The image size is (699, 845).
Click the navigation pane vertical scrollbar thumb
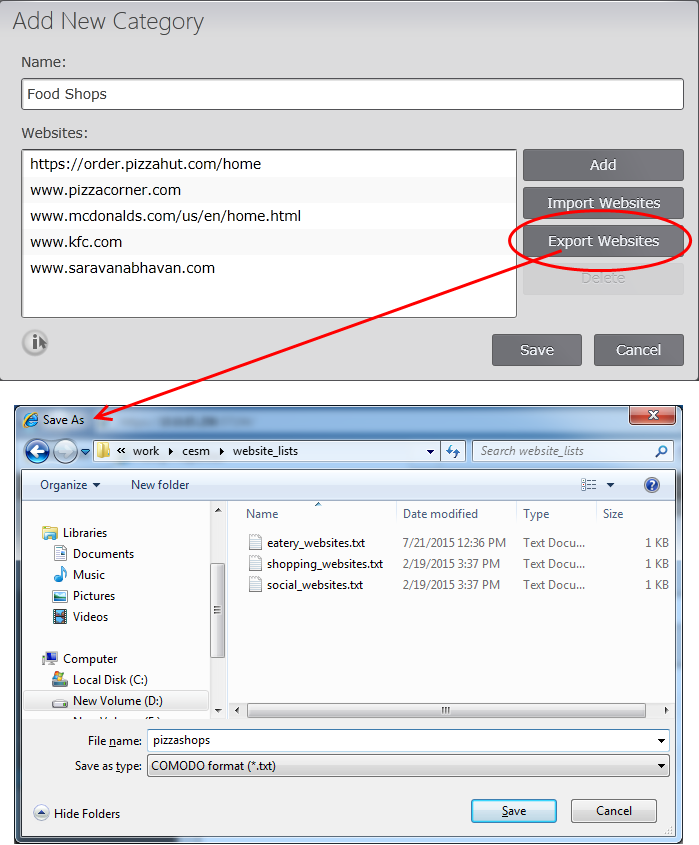218,610
